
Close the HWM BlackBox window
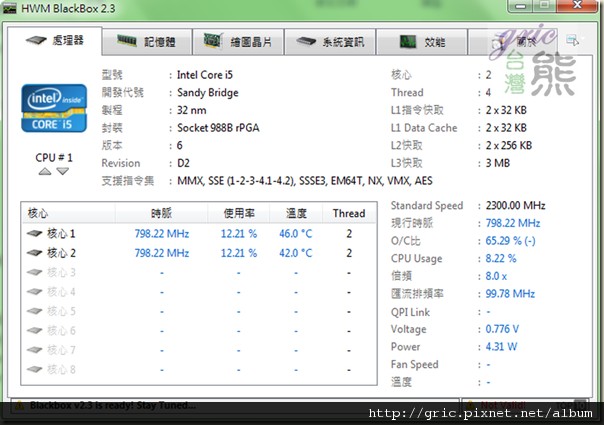(x=577, y=5)
